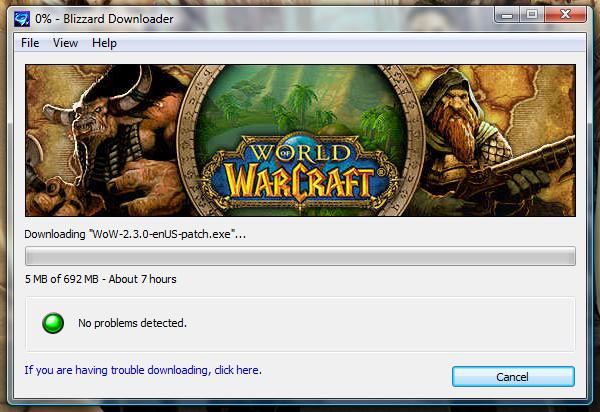This screenshot has width=600, height=412.
Task: Click the green status indicator light
Action: [53, 323]
